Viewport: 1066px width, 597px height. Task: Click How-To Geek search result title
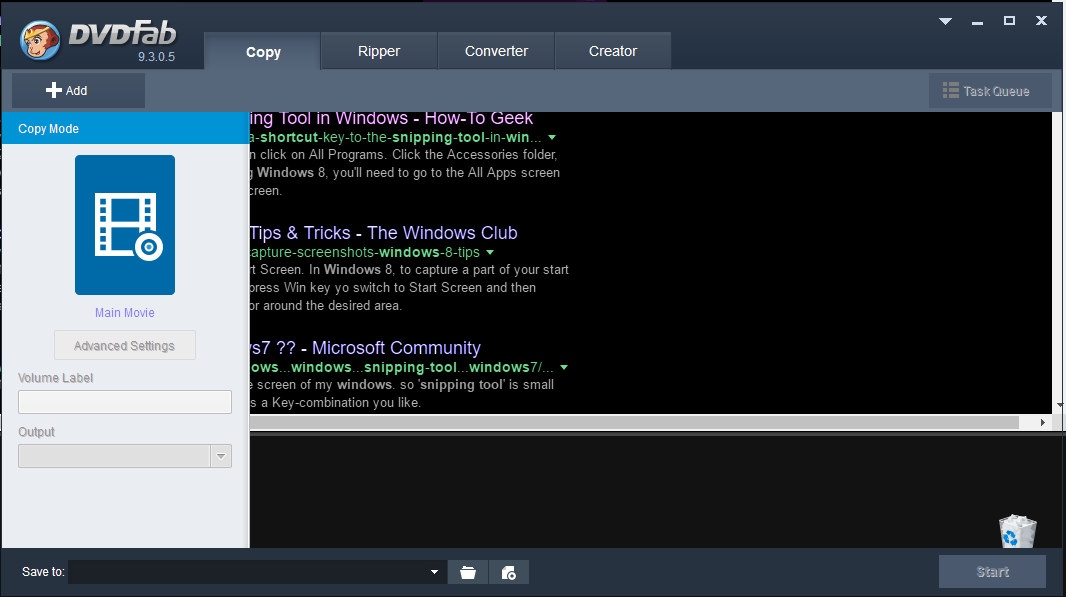(391, 118)
